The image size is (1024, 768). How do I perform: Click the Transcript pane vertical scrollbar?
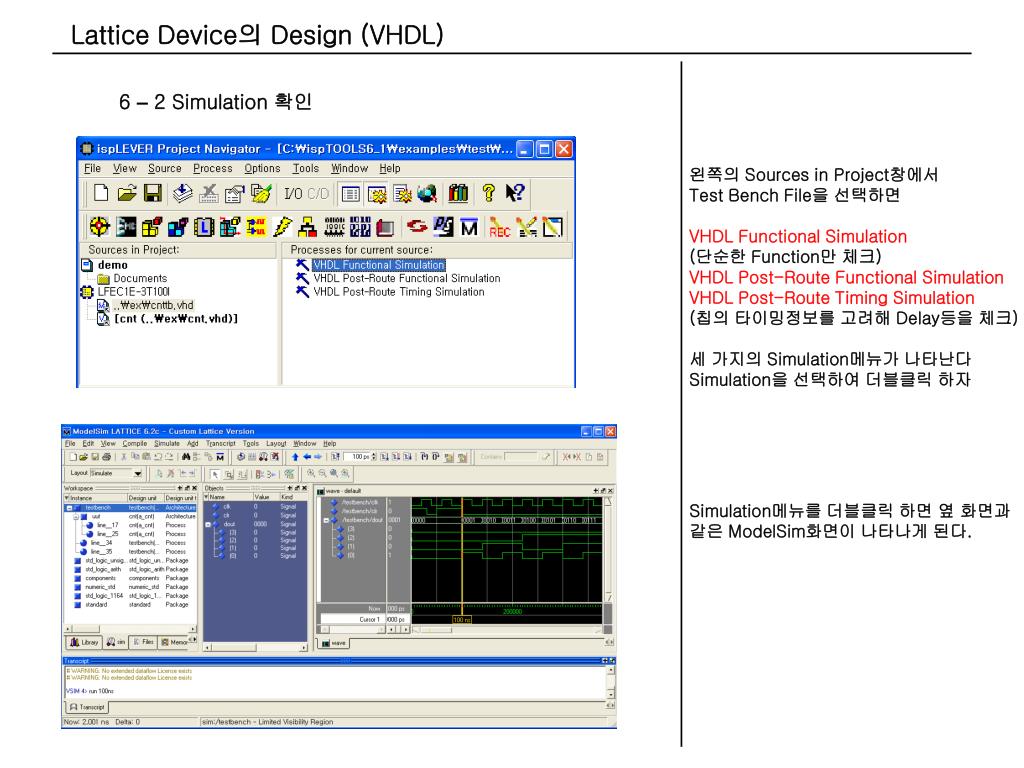pos(611,682)
